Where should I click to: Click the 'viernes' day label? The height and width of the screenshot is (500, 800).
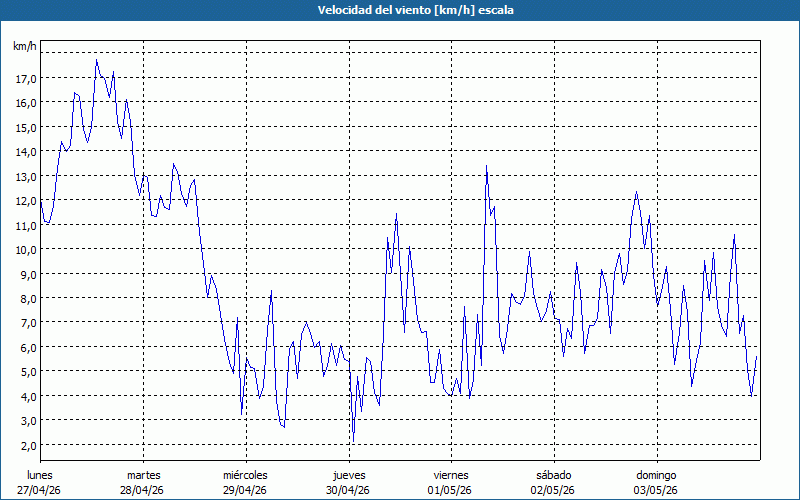click(451, 475)
